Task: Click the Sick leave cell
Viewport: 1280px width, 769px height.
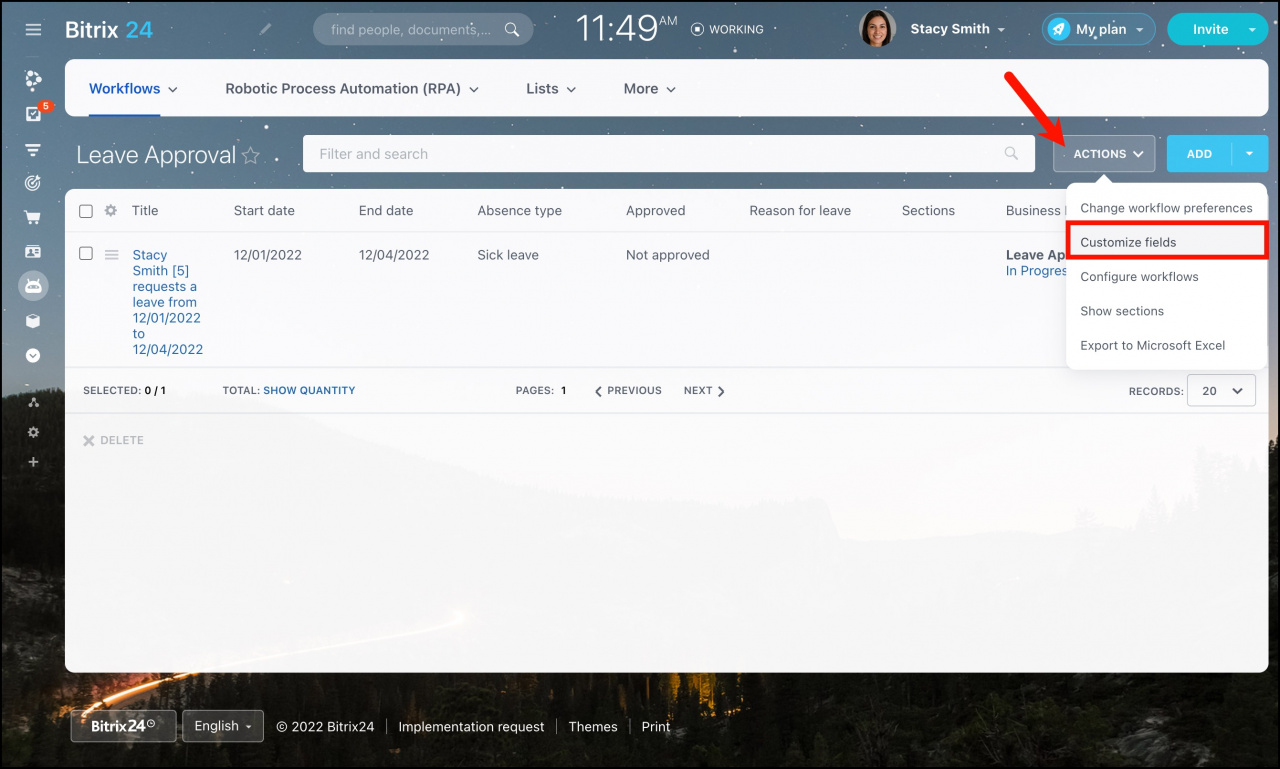Action: 508,255
